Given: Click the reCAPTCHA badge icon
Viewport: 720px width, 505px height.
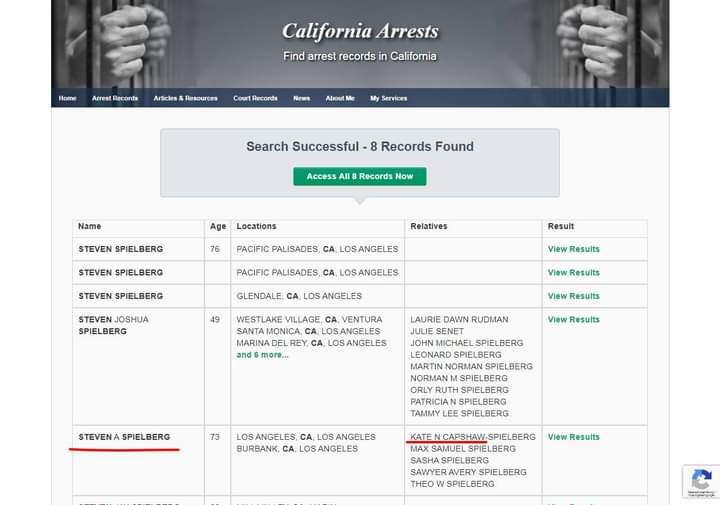Looking at the screenshot, I should point(701,480).
